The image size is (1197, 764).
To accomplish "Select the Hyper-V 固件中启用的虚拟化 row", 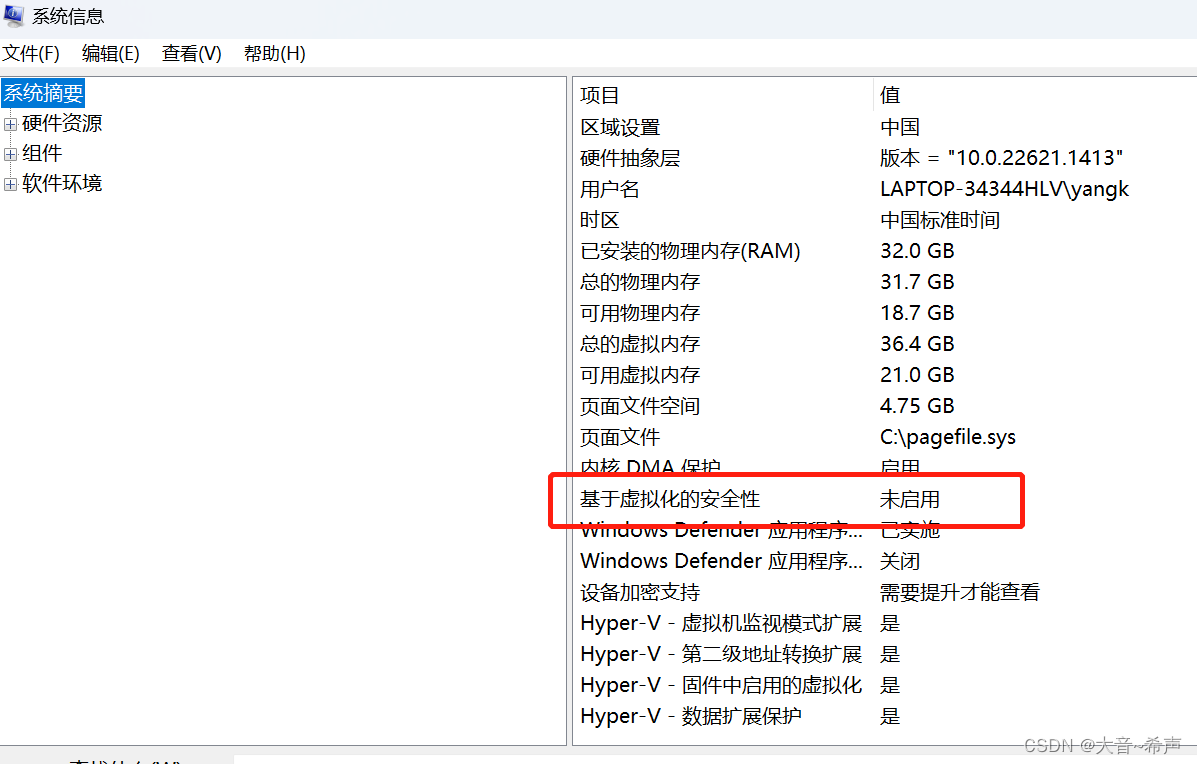I will 886,685.
